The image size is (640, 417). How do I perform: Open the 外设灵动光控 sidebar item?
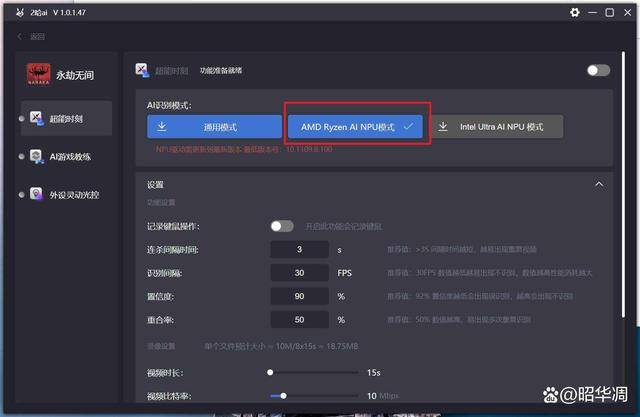point(67,194)
